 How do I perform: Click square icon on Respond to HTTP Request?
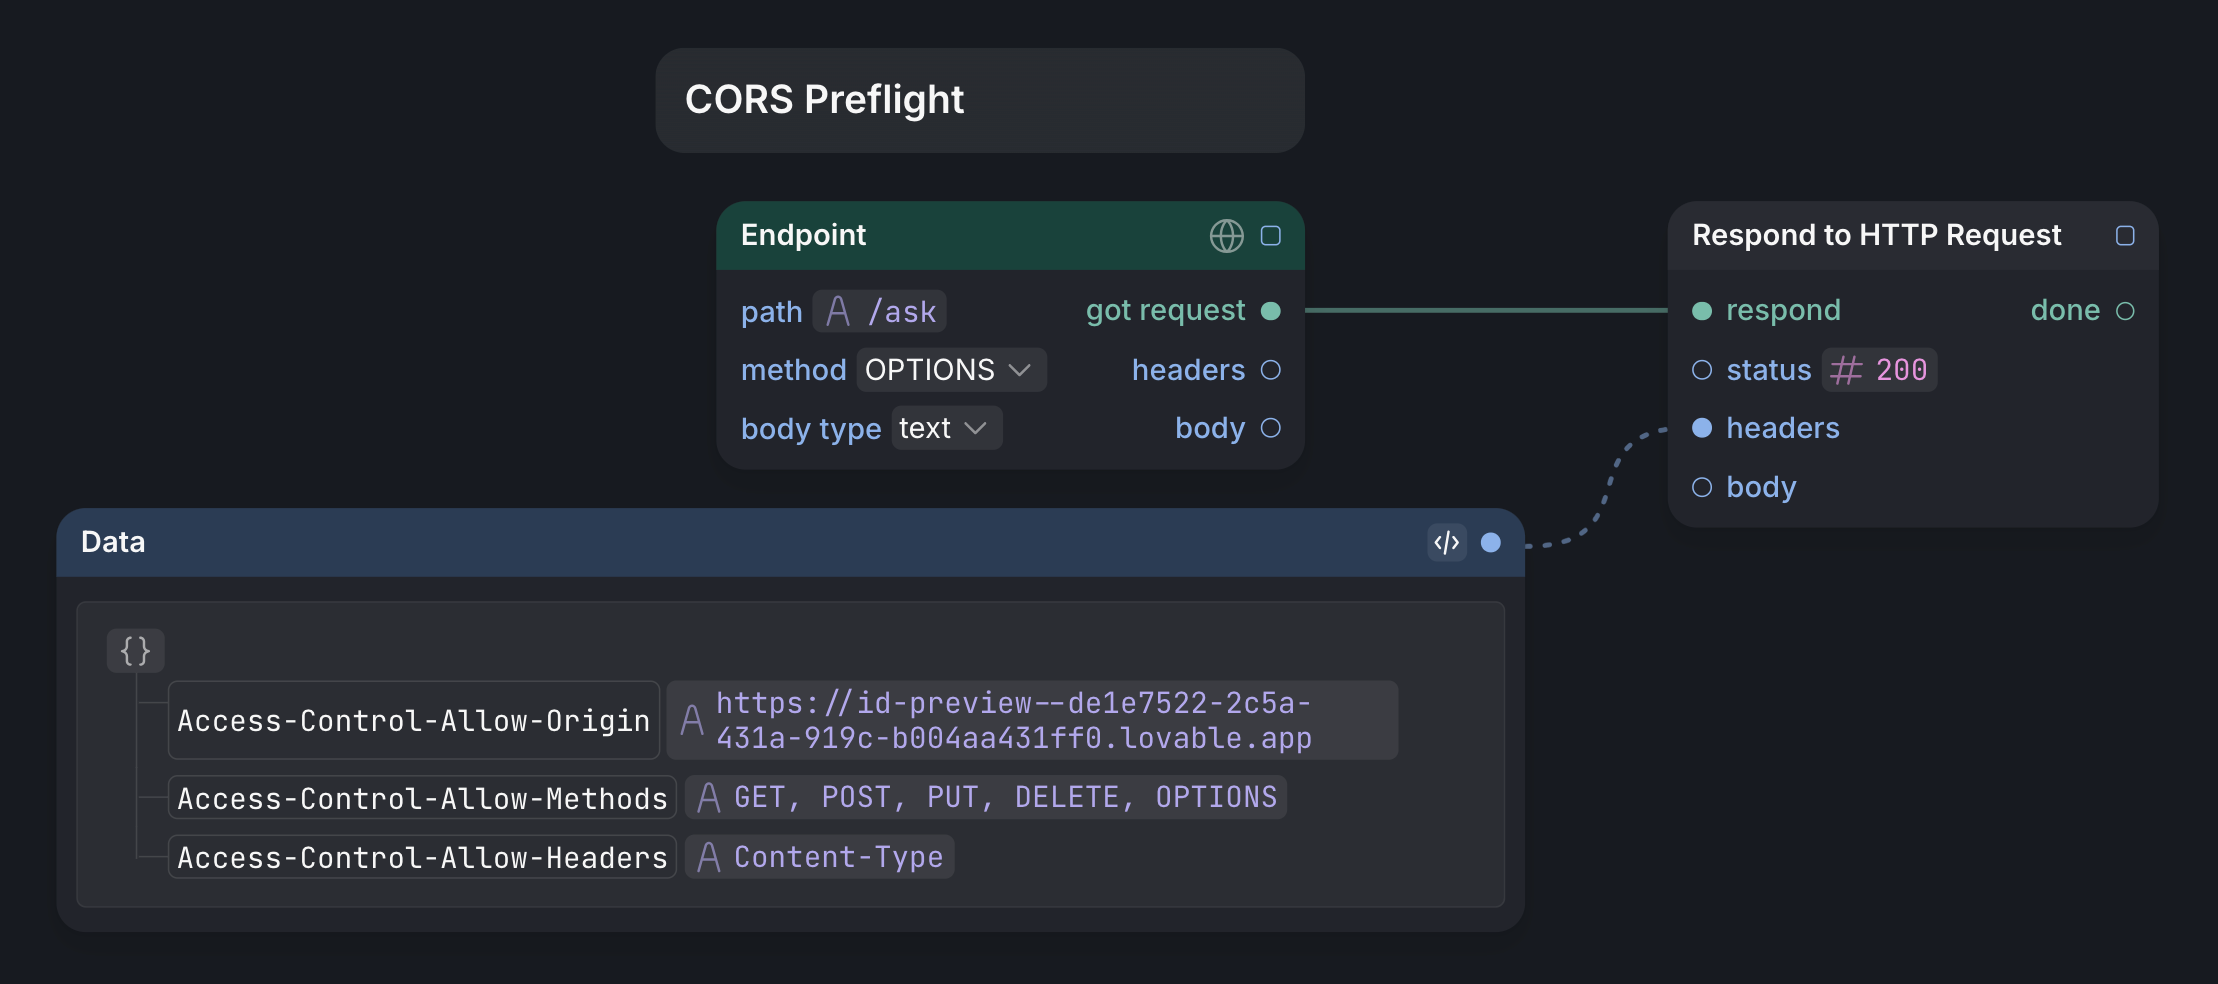(x=2125, y=236)
